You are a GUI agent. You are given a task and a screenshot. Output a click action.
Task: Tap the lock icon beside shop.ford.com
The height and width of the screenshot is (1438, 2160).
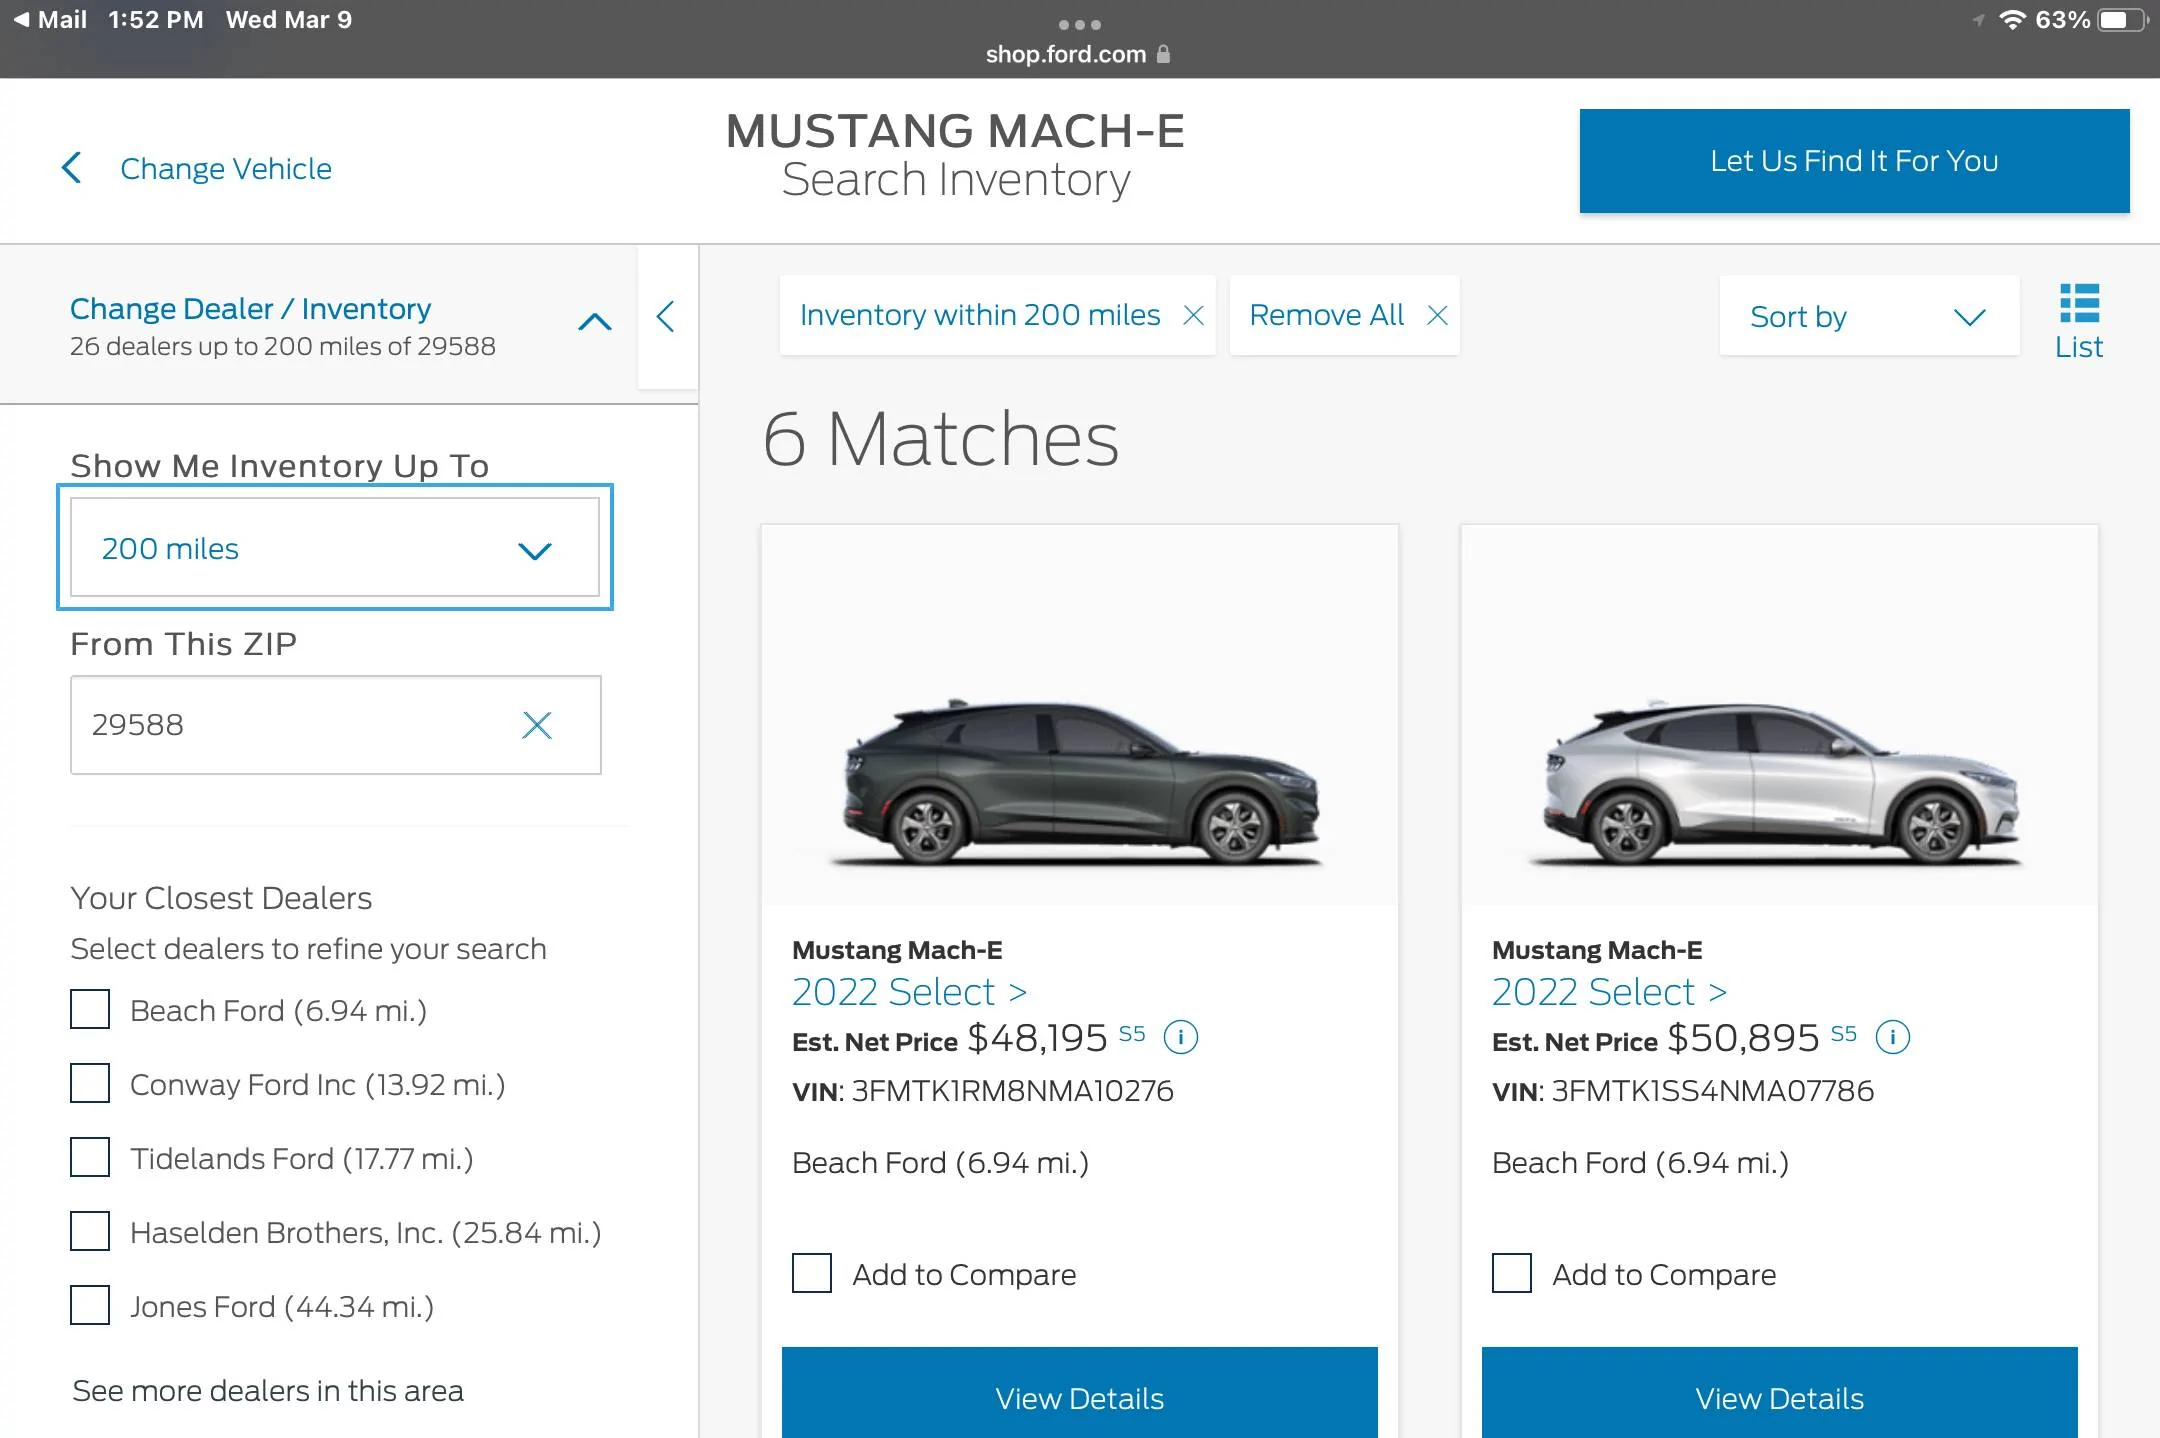[1163, 54]
